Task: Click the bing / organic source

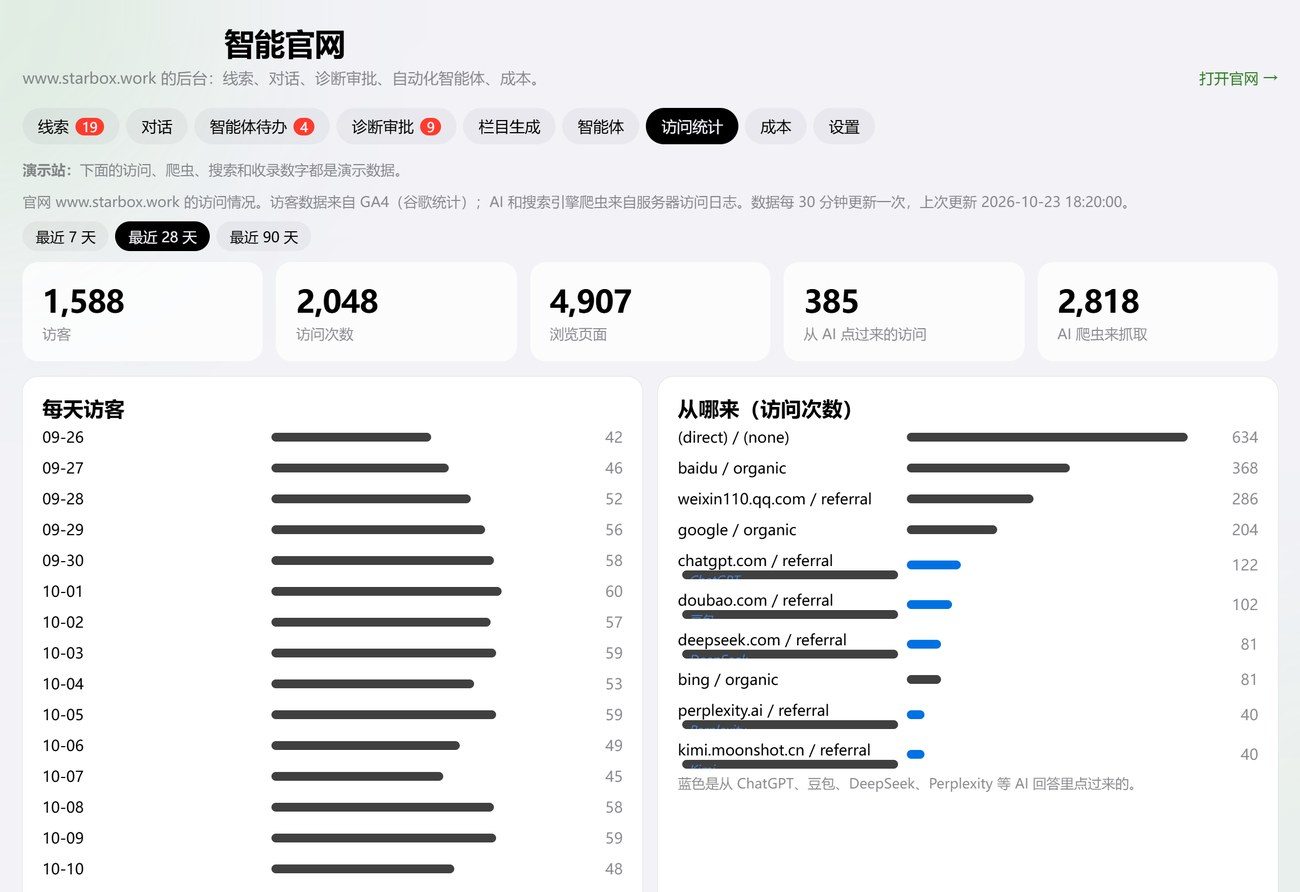Action: coord(728,680)
